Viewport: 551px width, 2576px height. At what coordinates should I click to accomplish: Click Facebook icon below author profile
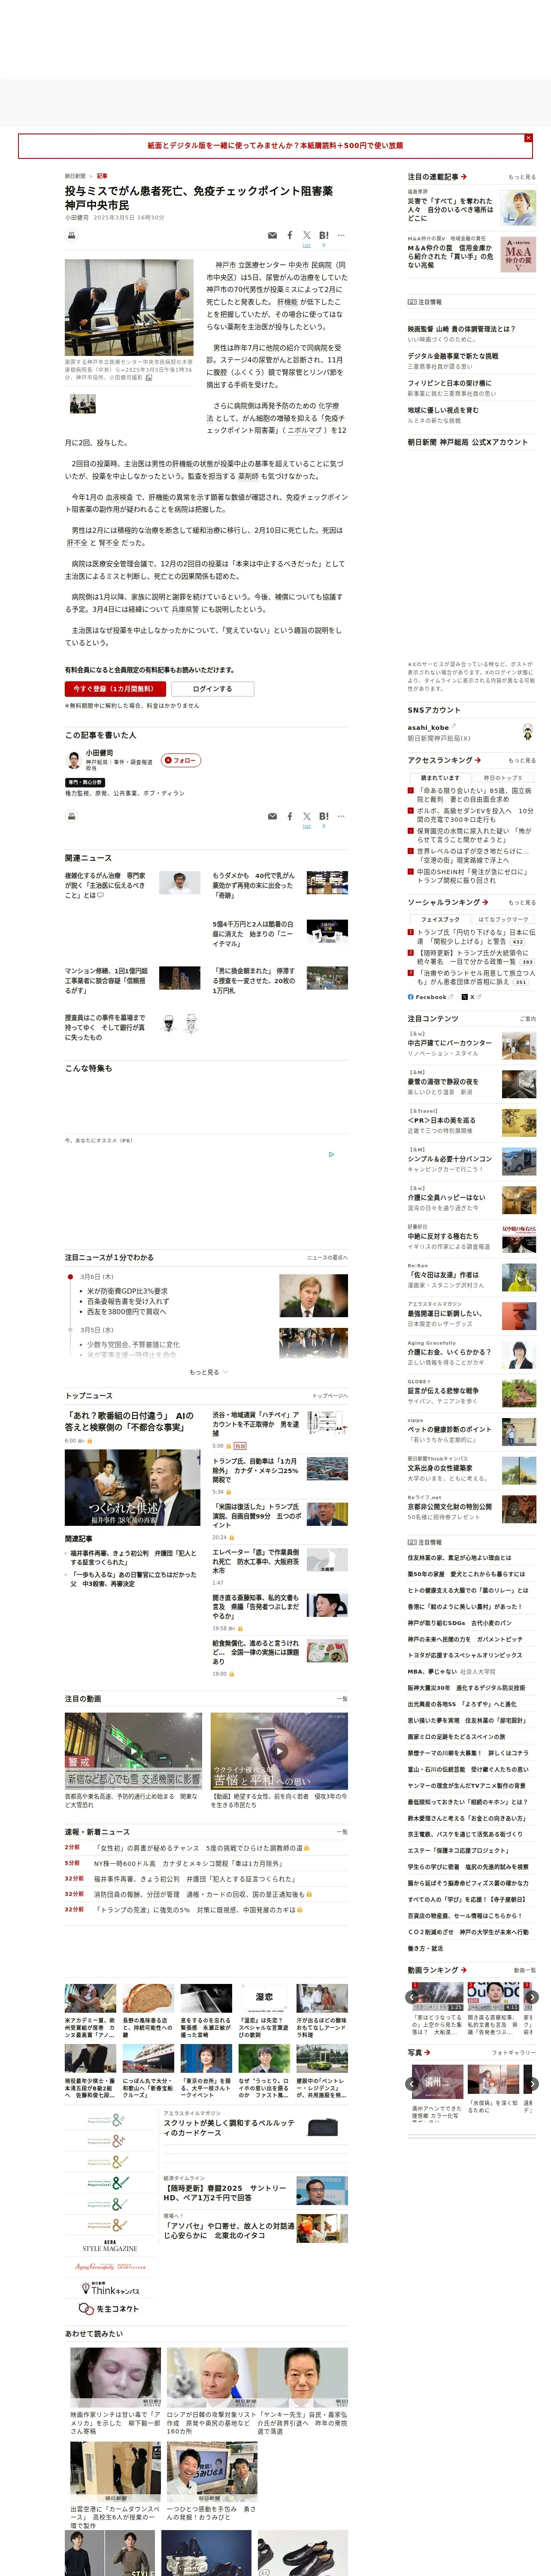point(290,816)
